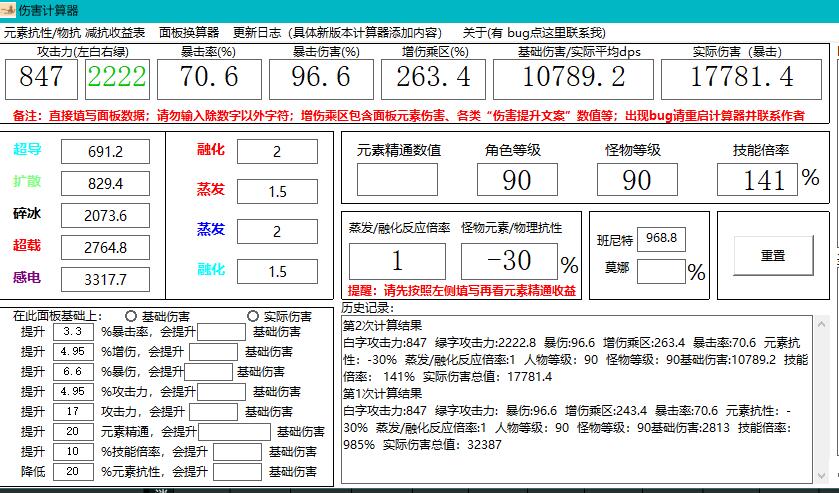
Task: Click the result box after %元素抗性，会提升
Action: coord(238,472)
